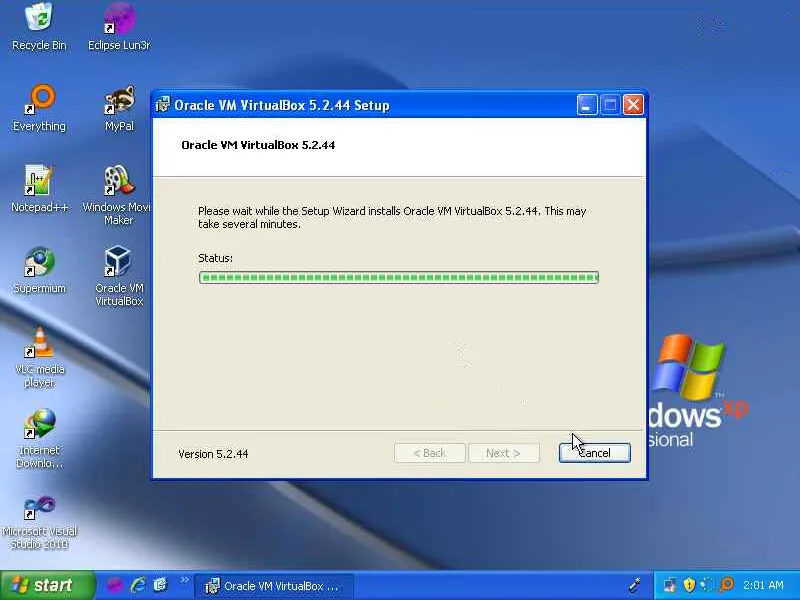Launch Internet Explorer from quick launch
The image size is (800, 600).
pos(138,585)
